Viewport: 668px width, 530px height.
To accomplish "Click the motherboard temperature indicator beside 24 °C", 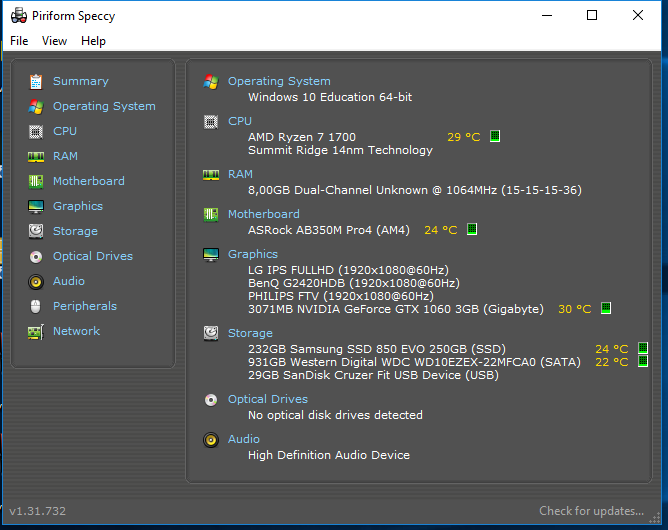I will click(472, 229).
